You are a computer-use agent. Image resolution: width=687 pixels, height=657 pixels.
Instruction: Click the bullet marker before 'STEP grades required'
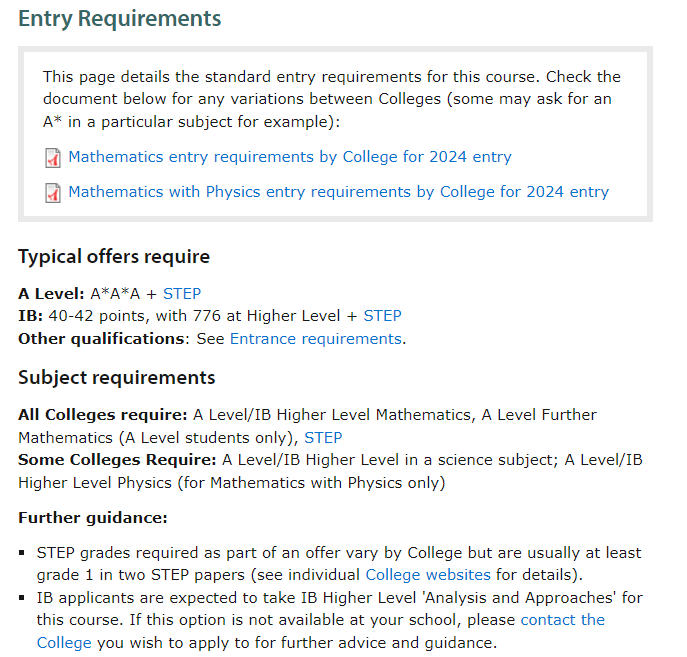23,553
